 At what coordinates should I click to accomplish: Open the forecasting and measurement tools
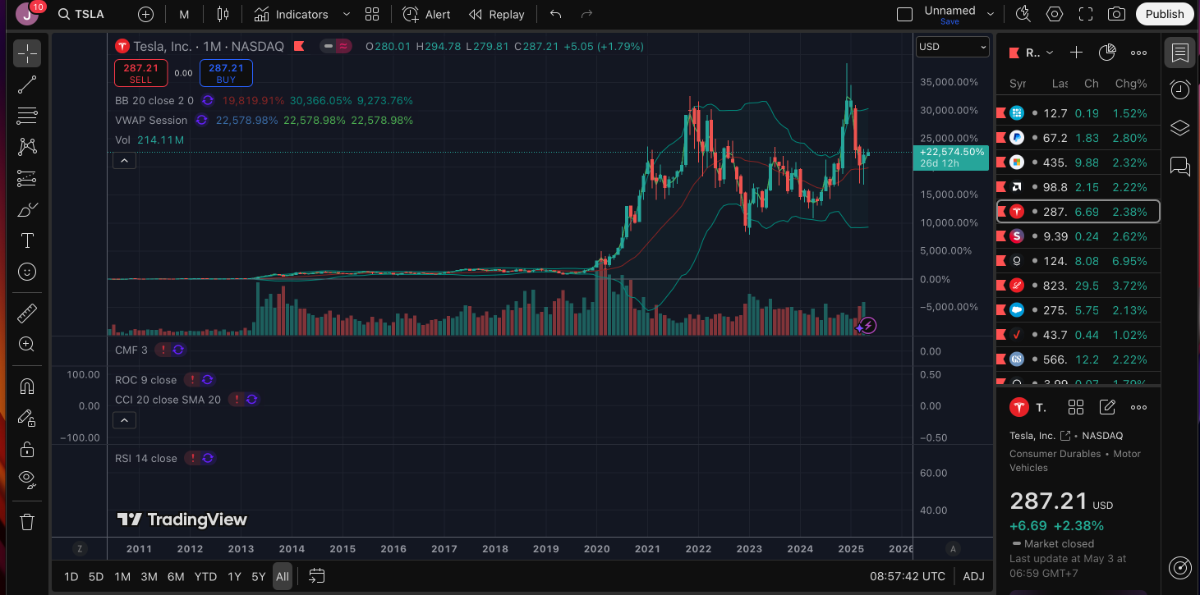click(x=27, y=178)
